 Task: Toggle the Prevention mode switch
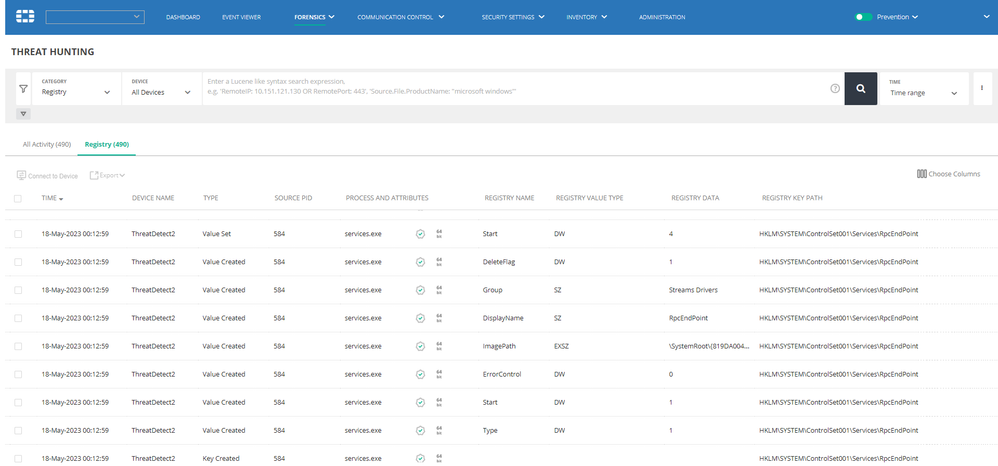(x=863, y=17)
